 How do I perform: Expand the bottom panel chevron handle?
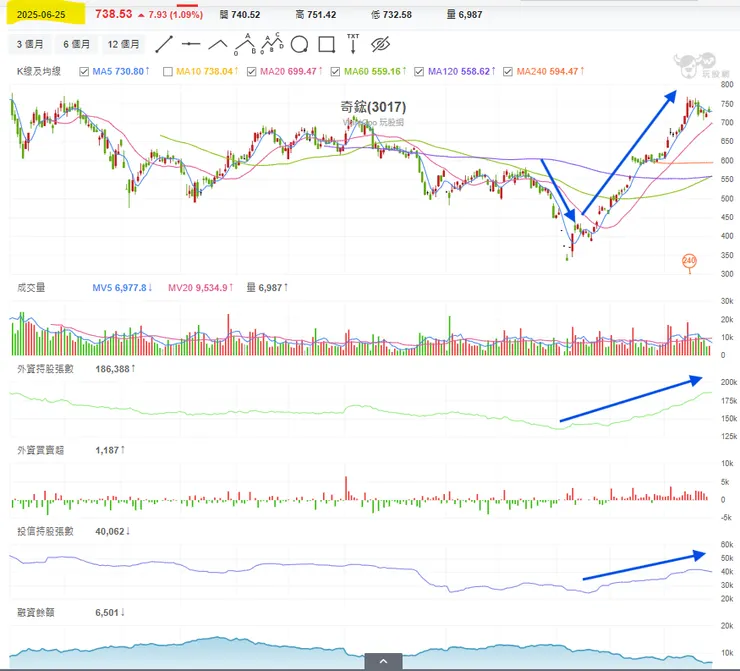click(x=383, y=661)
